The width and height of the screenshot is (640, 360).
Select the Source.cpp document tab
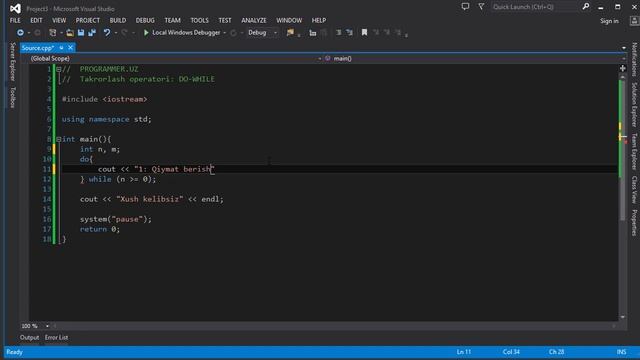click(x=38, y=48)
